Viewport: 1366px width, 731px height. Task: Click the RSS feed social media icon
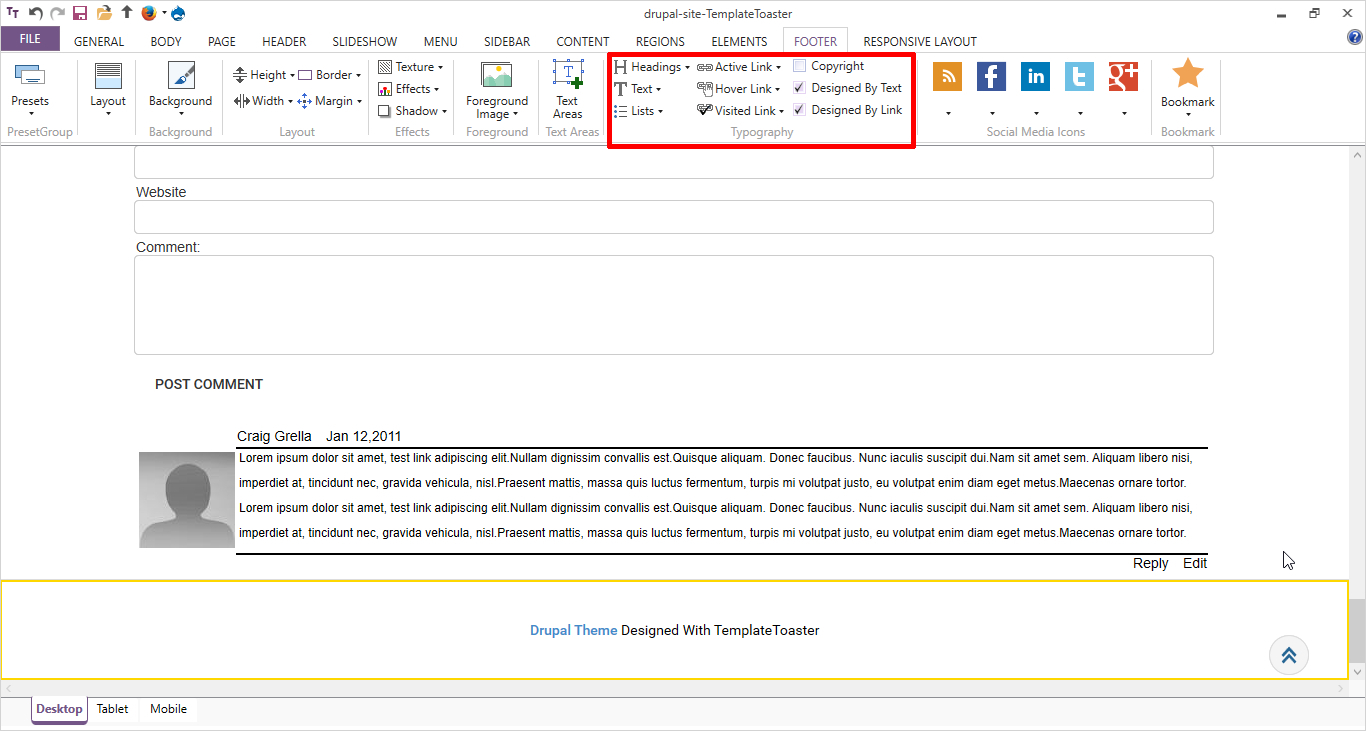947,77
